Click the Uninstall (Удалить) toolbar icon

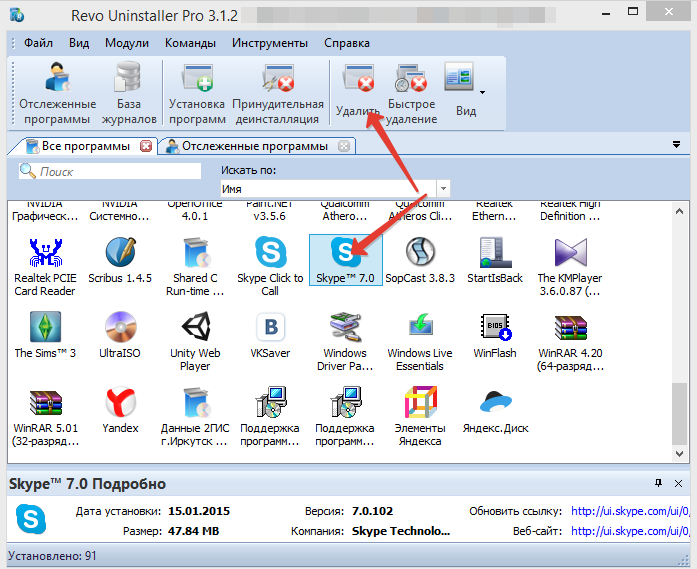point(358,91)
